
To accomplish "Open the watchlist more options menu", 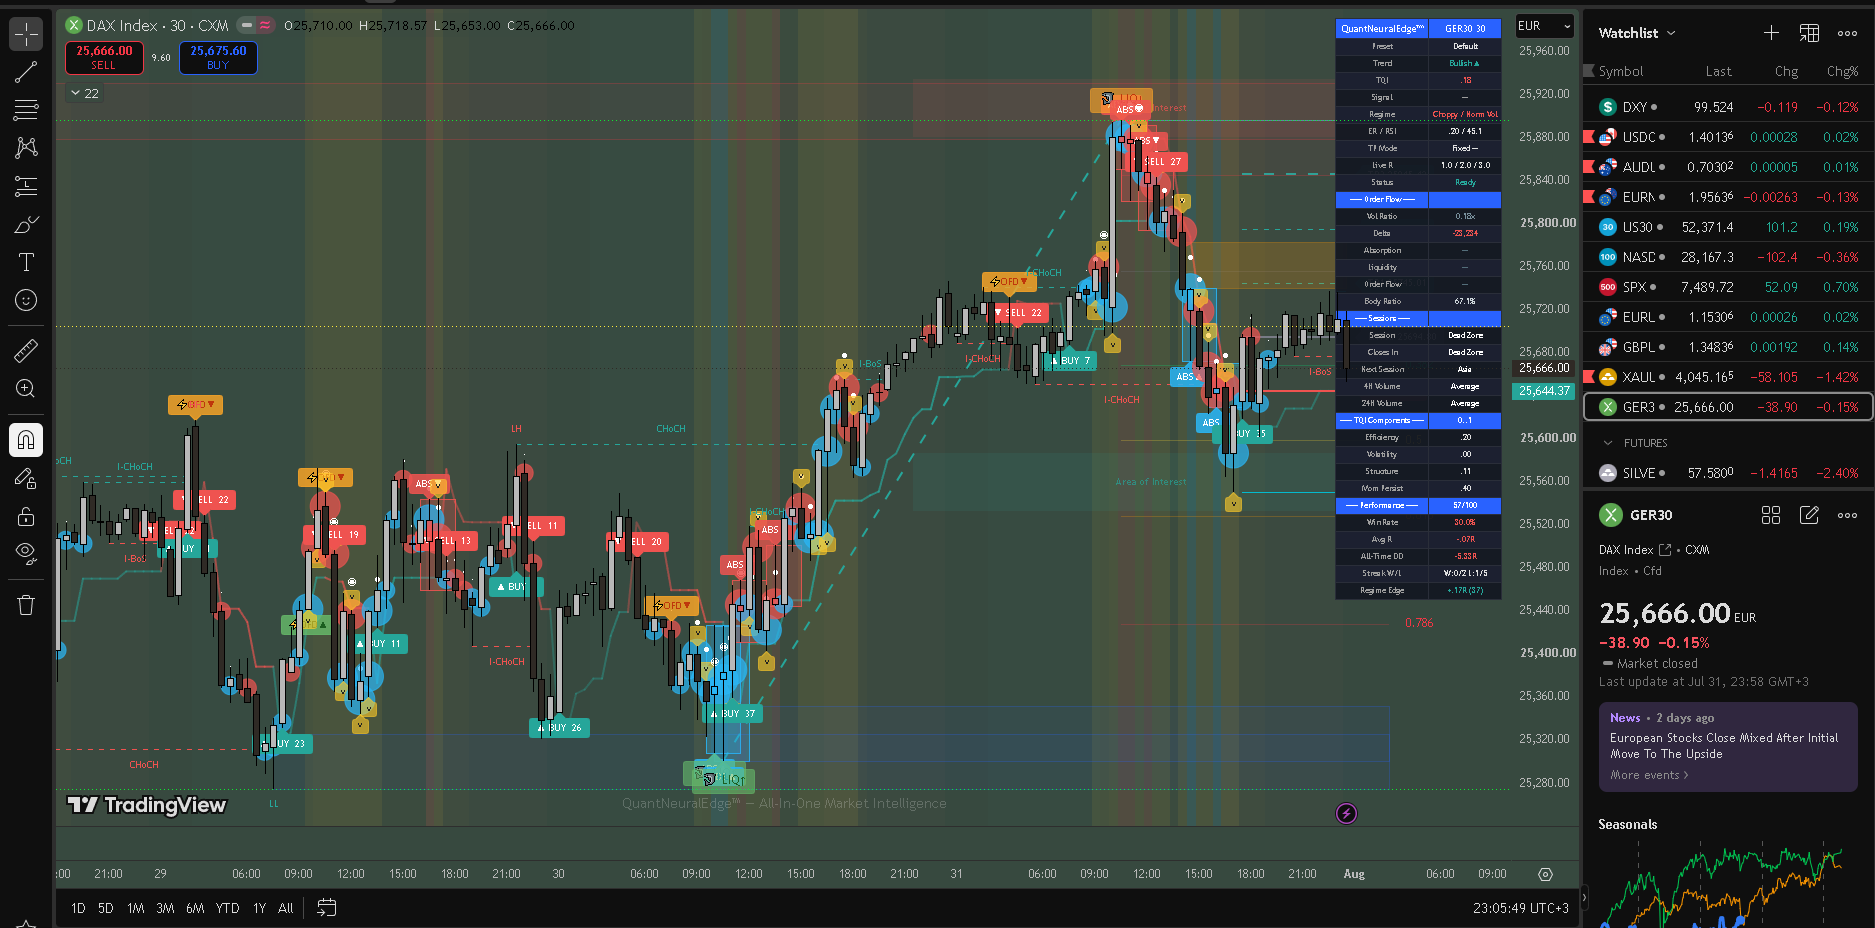I will tap(1847, 33).
